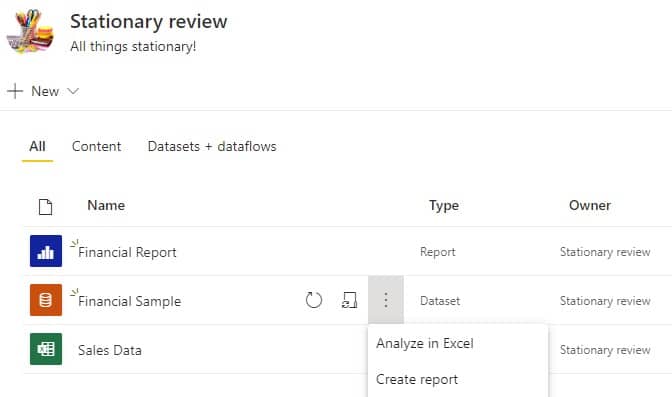Open the Sales Data workbook
The image size is (672, 397).
pyautogui.click(x=110, y=350)
